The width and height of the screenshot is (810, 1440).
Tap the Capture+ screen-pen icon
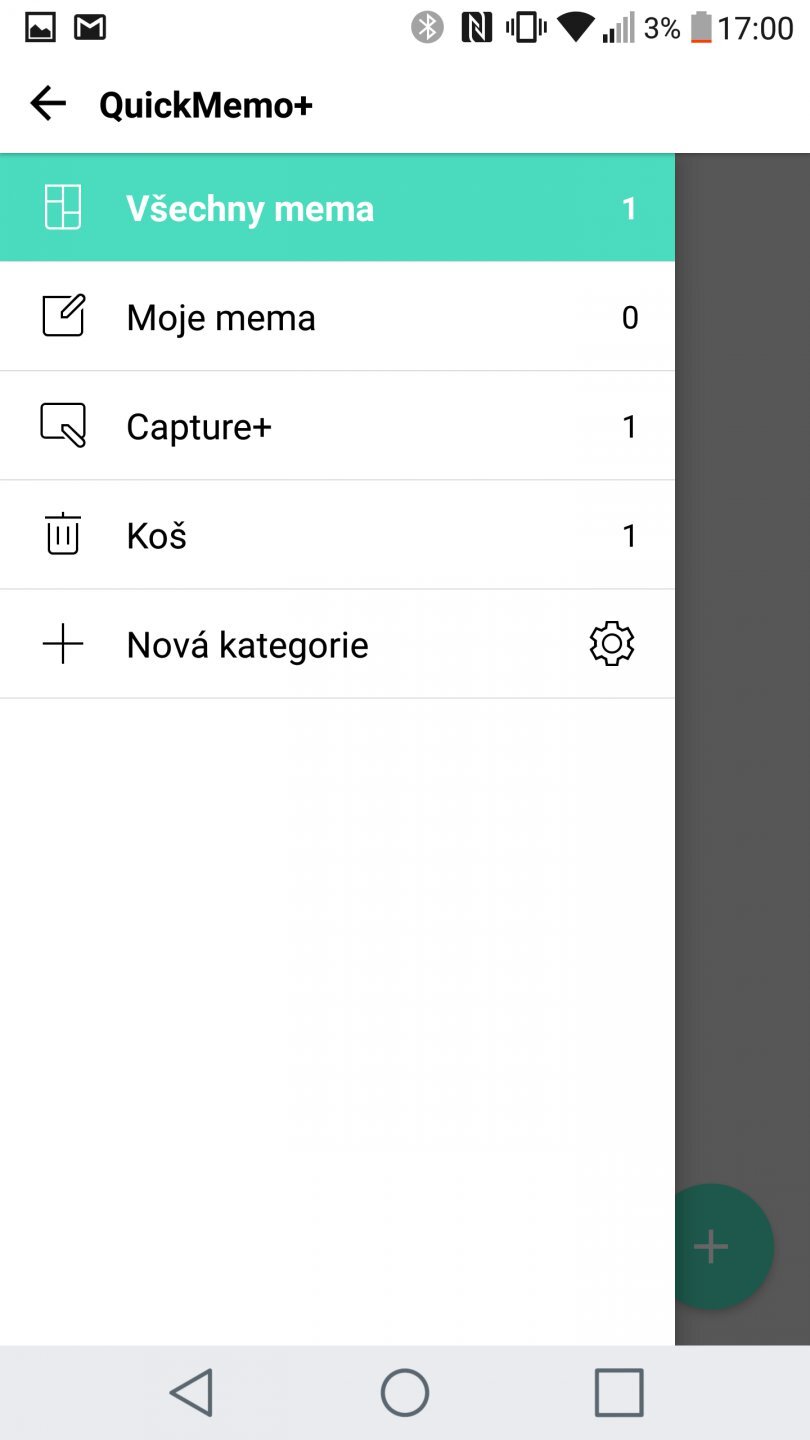pos(63,426)
